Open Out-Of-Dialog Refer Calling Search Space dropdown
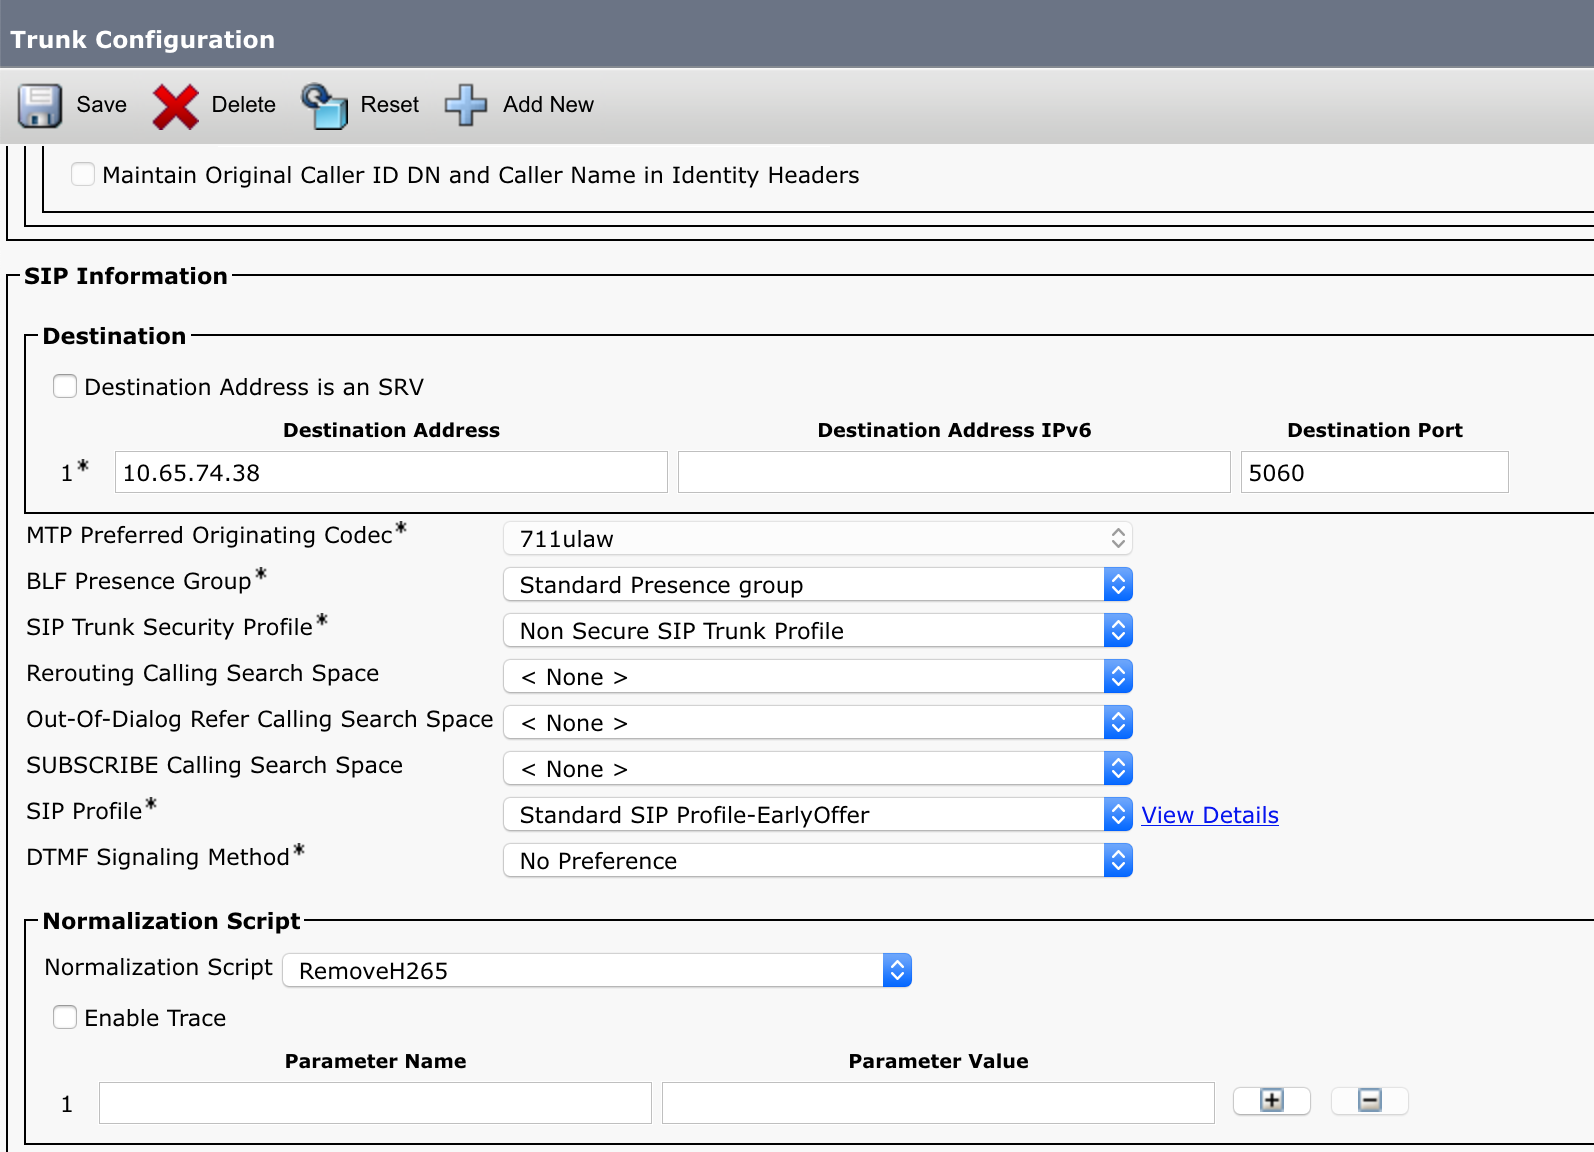1594x1152 pixels. click(x=818, y=723)
